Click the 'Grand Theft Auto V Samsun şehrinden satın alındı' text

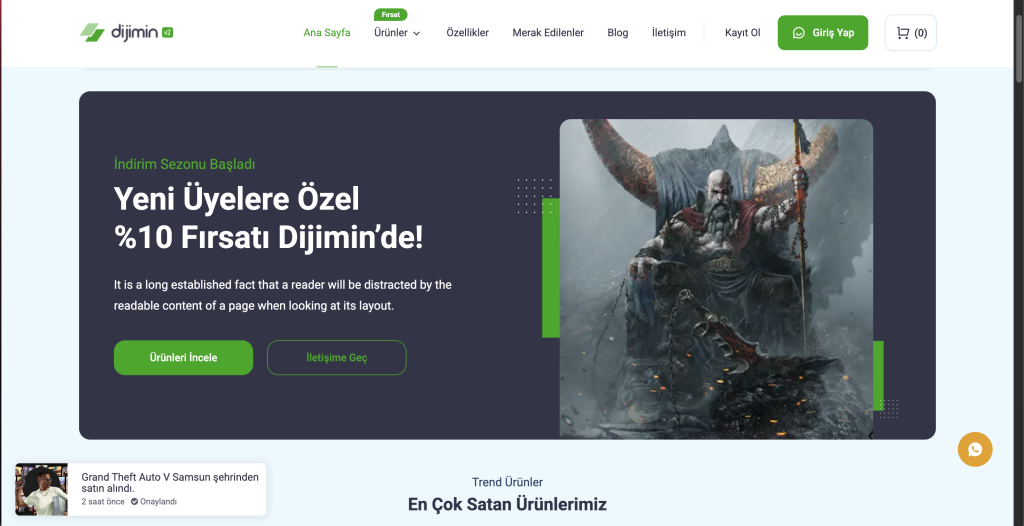pos(170,483)
